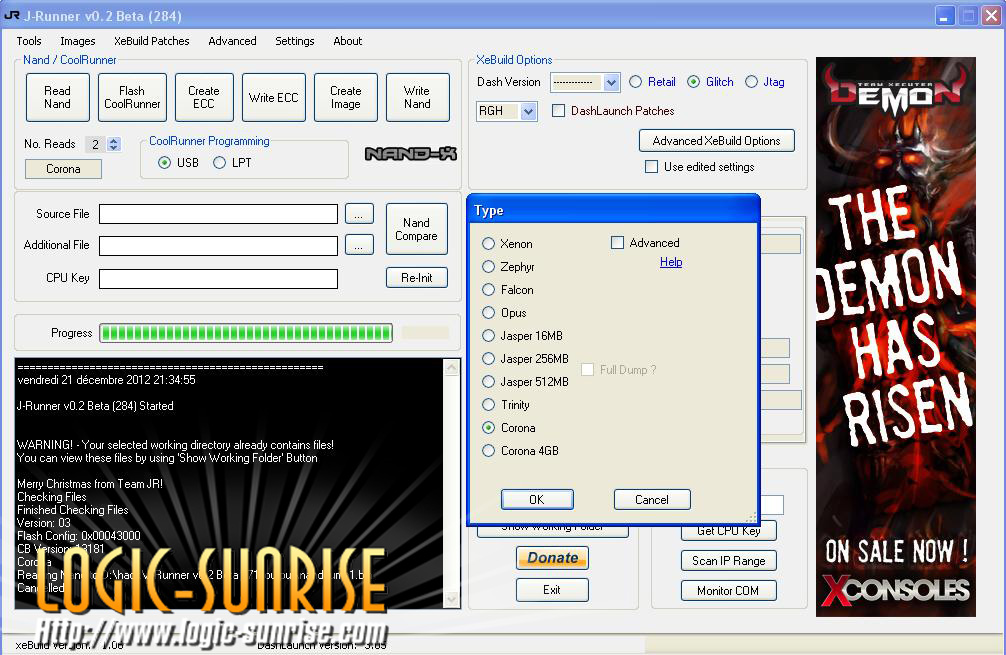The width and height of the screenshot is (1006, 655).
Task: Click the J-Runner title bar icon
Action: pyautogui.click(x=12, y=15)
